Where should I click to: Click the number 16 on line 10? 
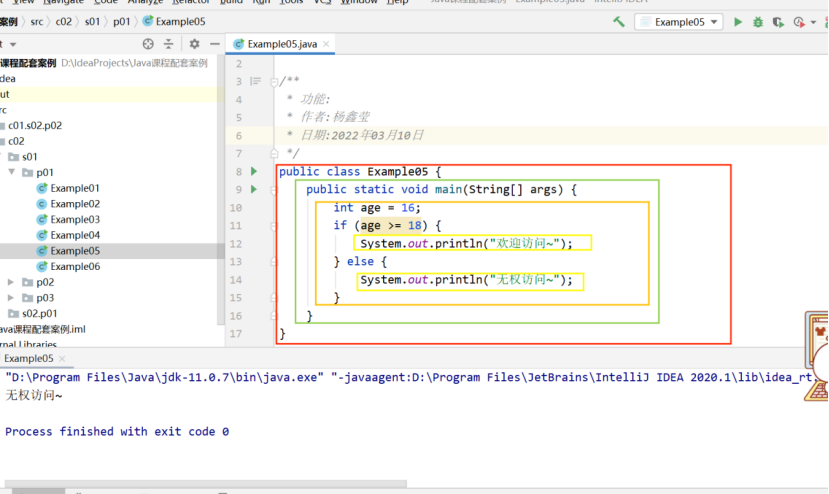(x=408, y=208)
